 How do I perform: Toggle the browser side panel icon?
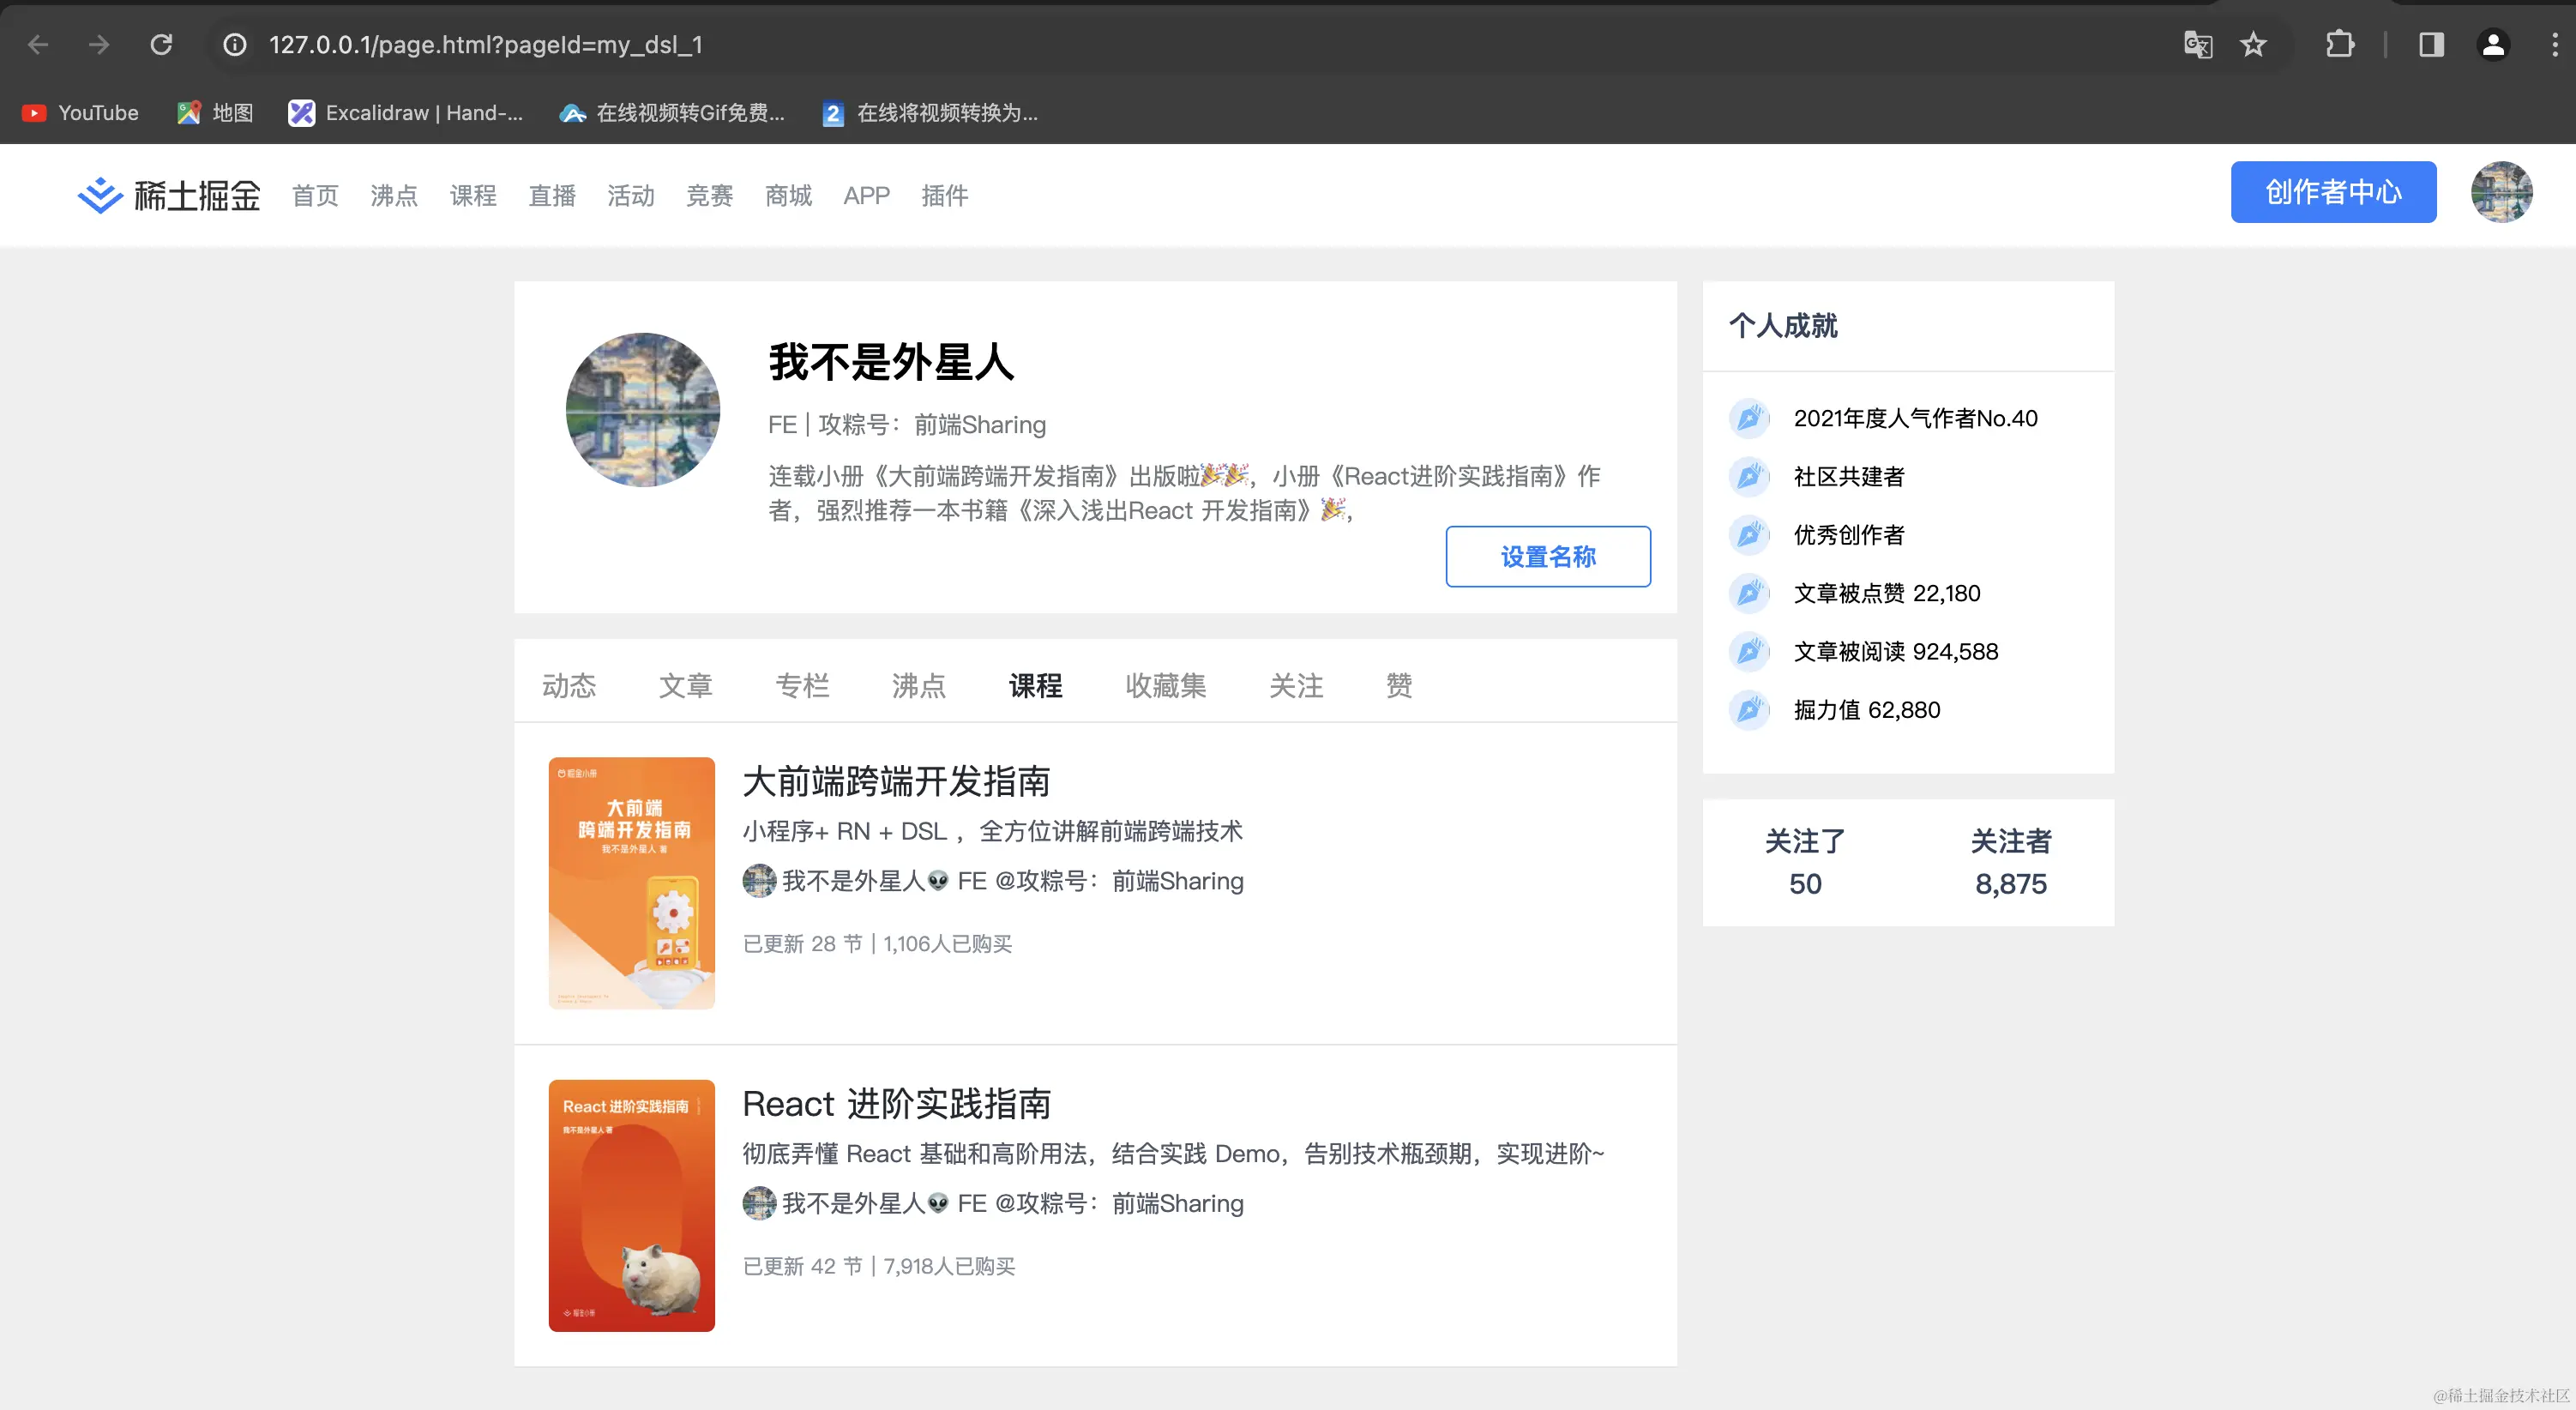coord(2431,45)
